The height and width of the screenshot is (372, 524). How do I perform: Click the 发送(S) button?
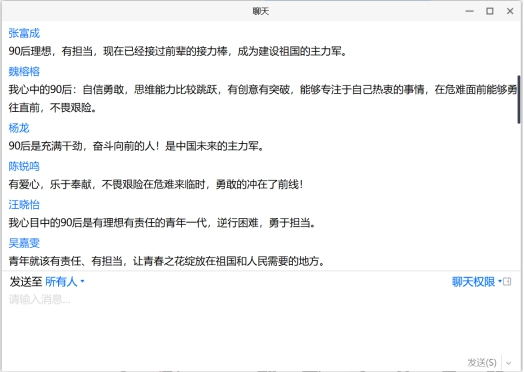pos(482,363)
